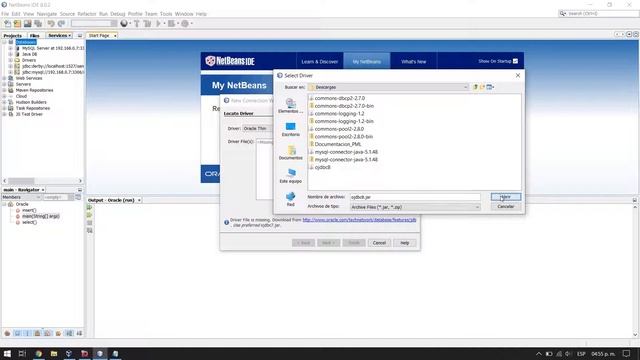Select commons-dbcp2-2.7.0-bin folder
Screen dimensions: 640x360
tap(341, 106)
